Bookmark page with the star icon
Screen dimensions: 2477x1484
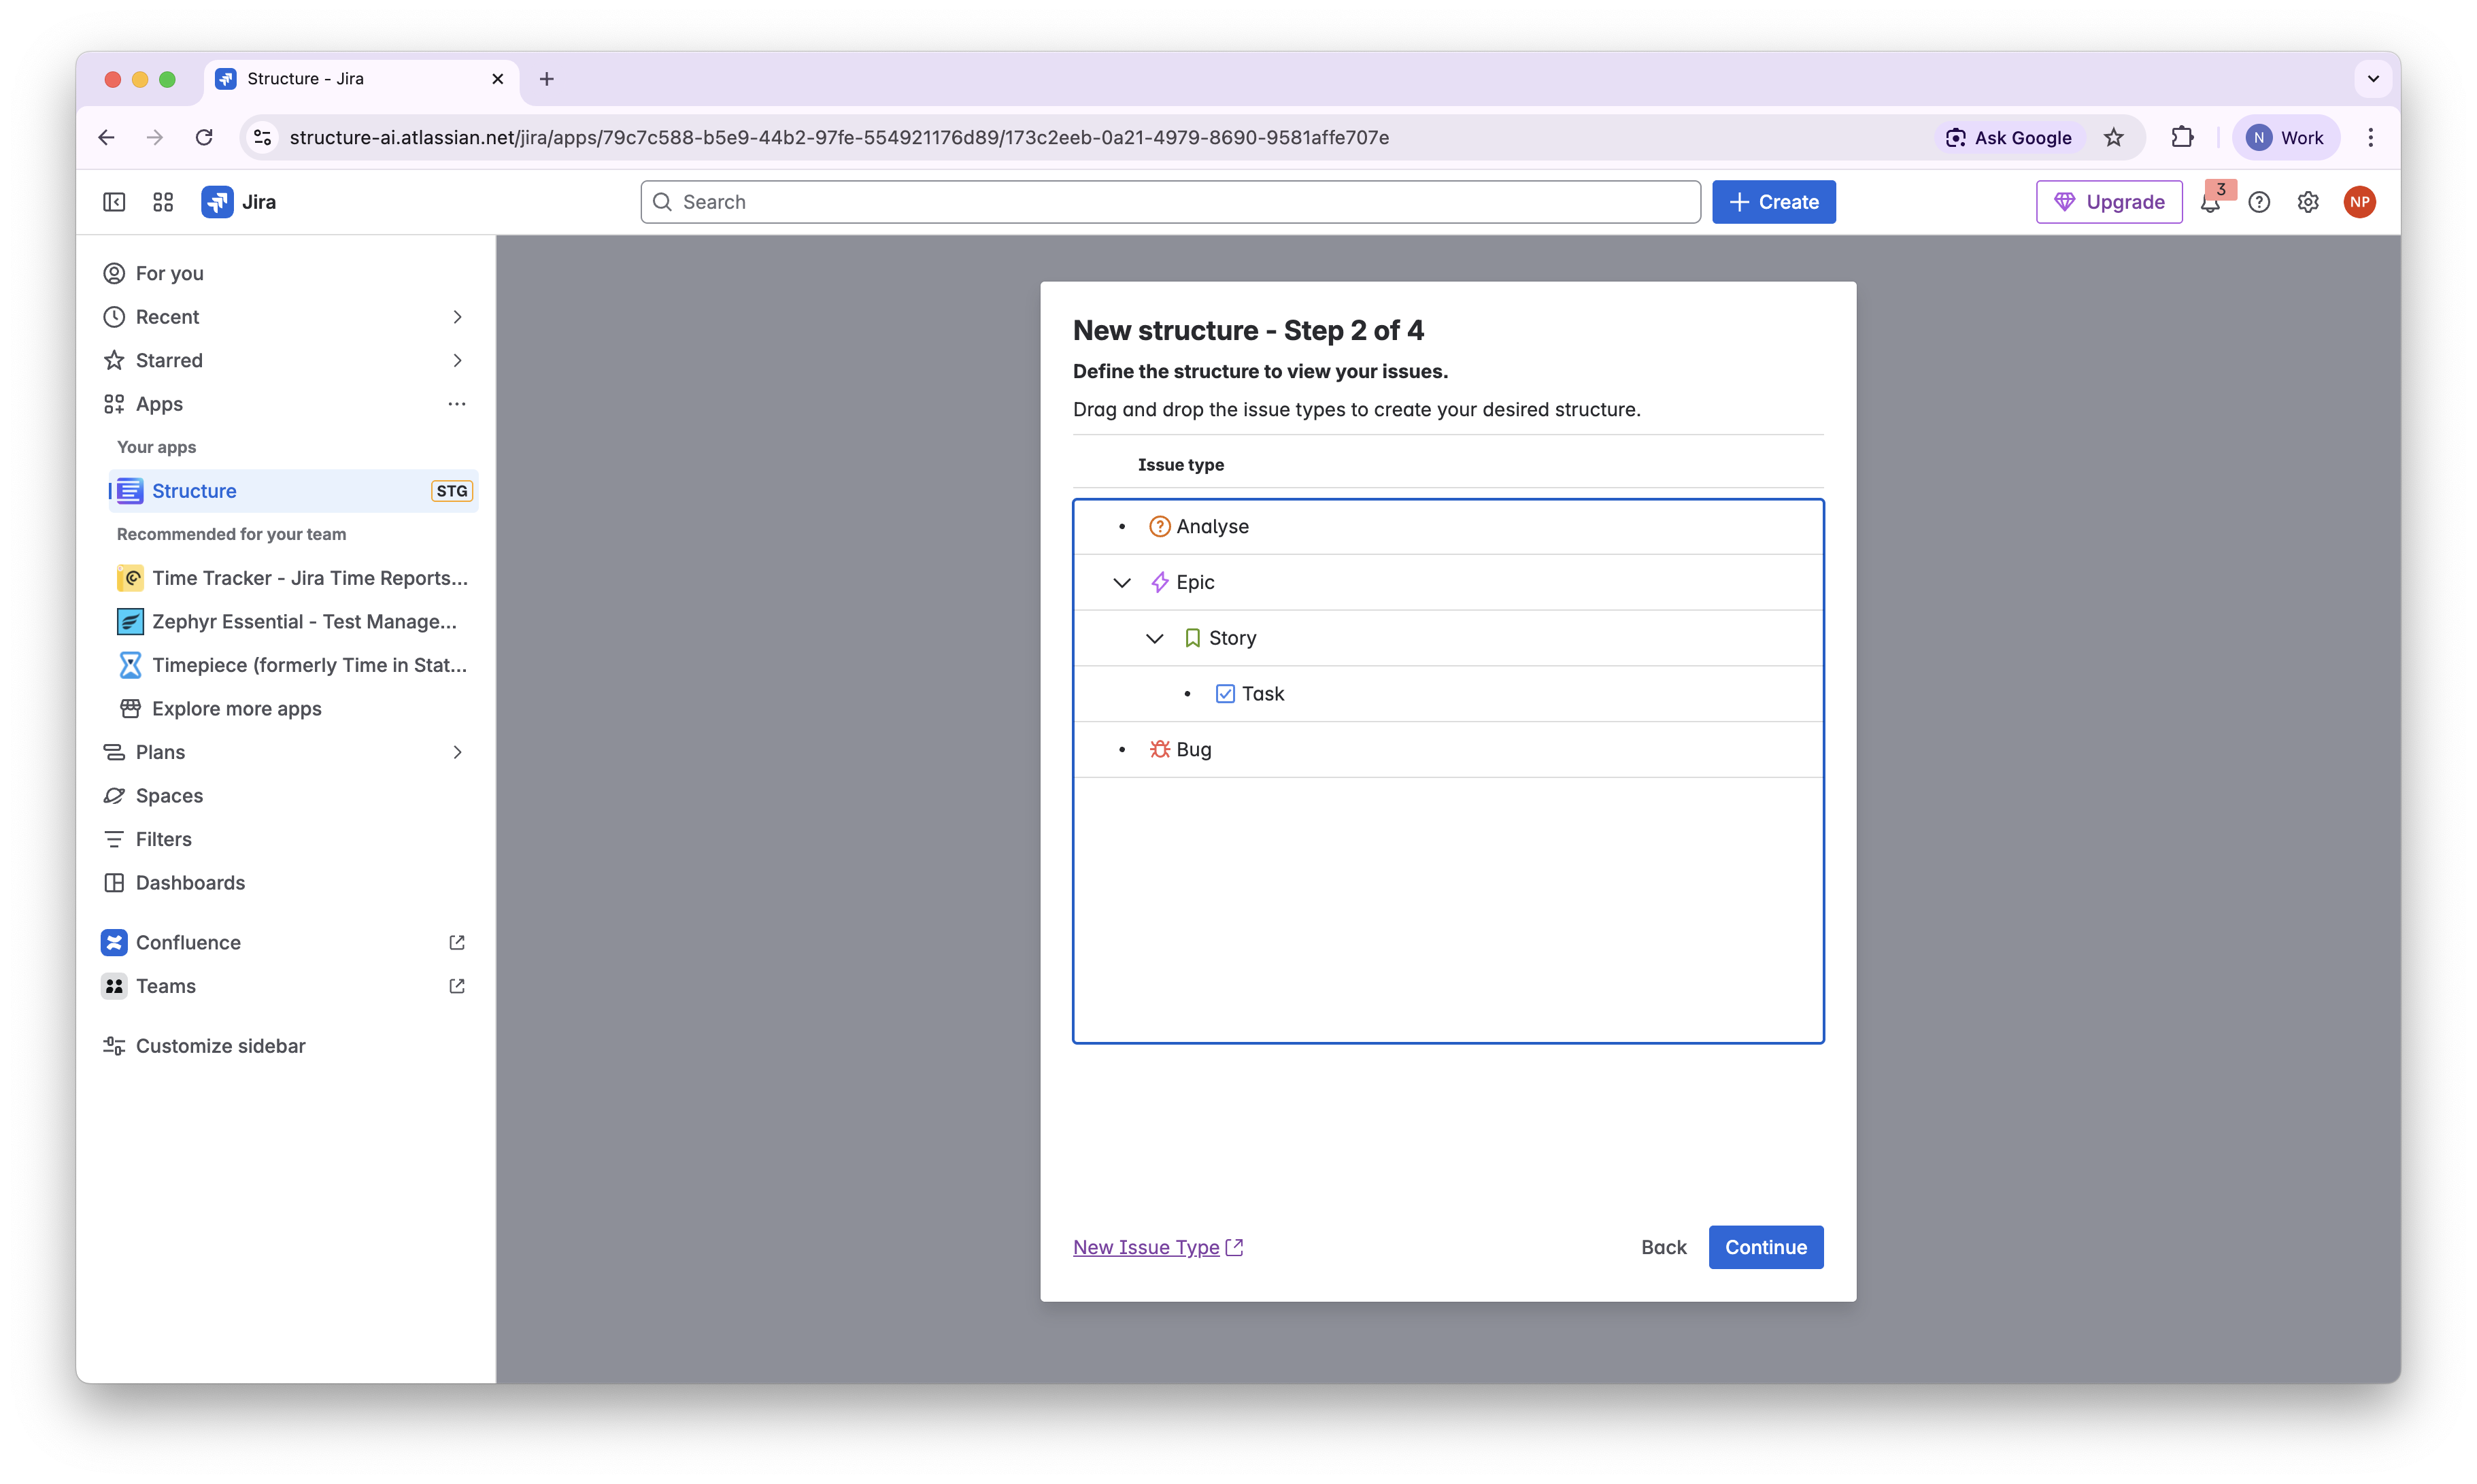[2113, 137]
